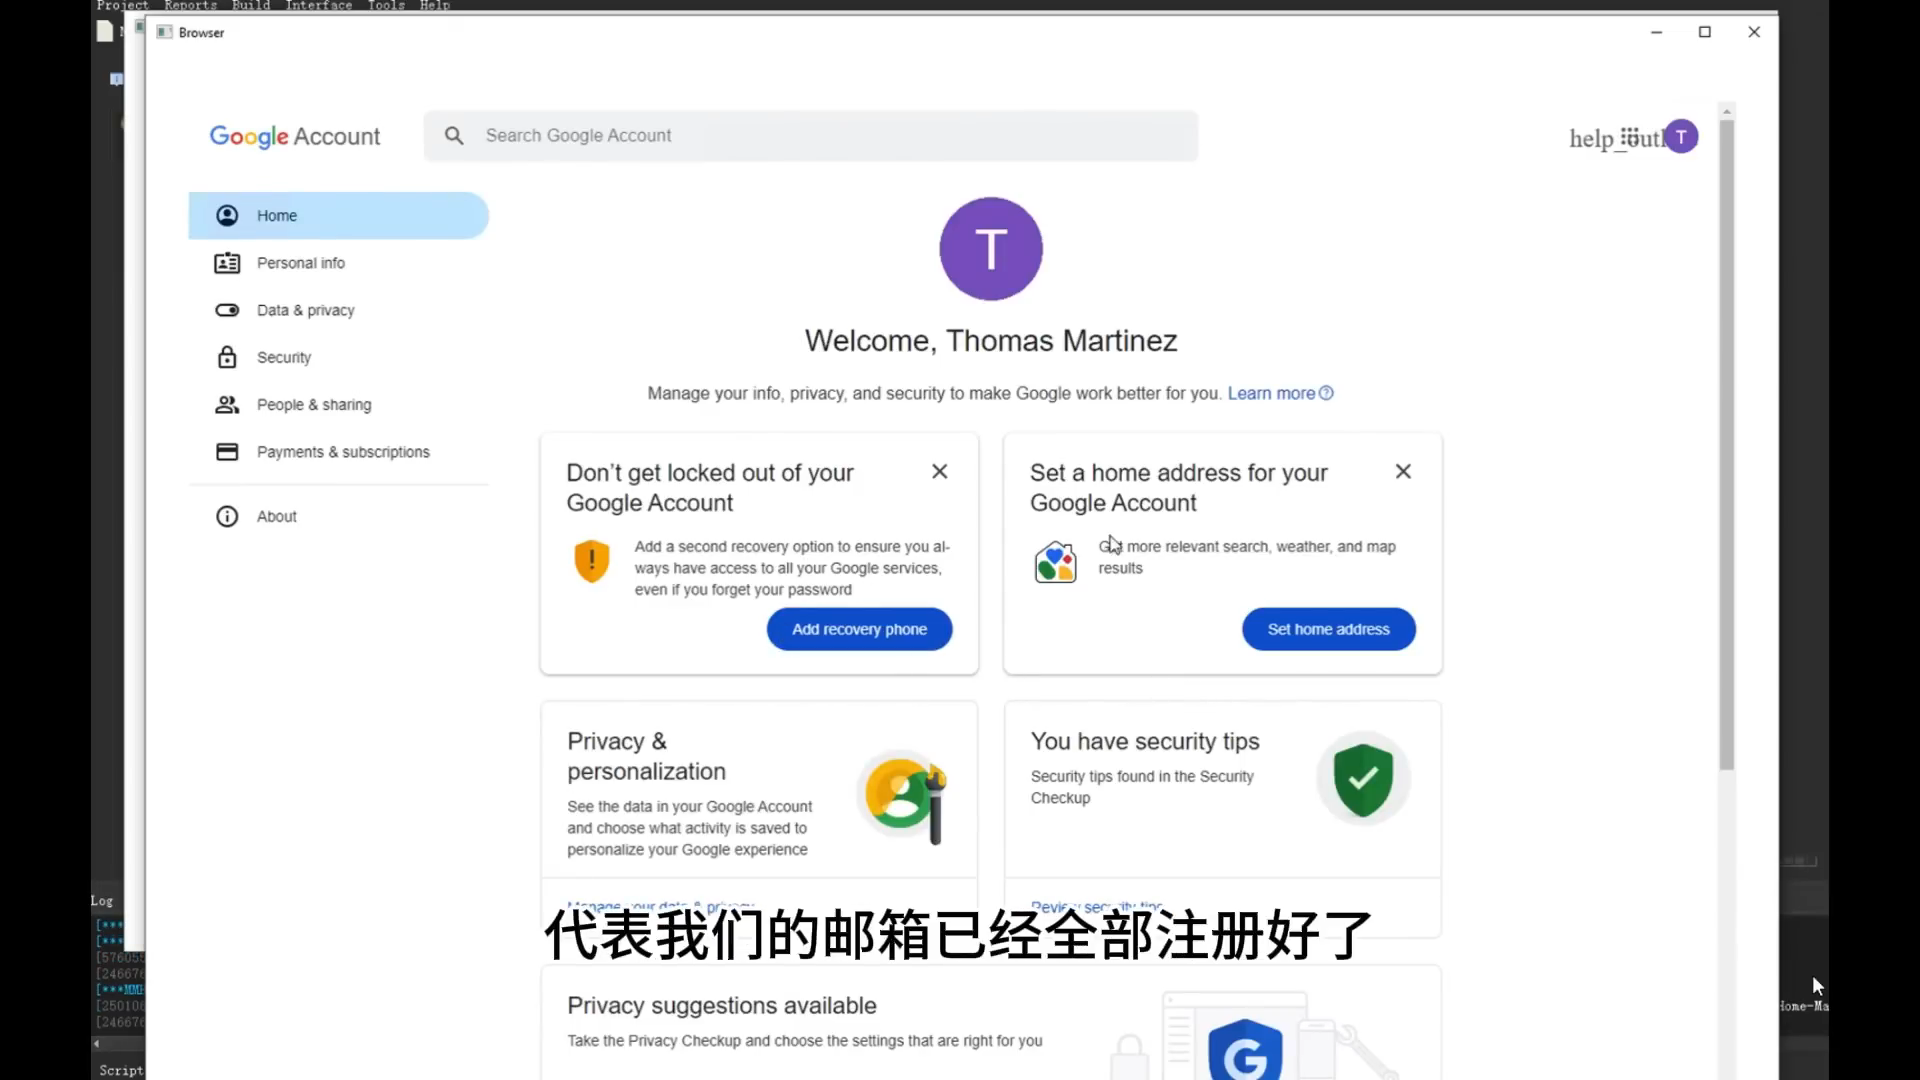Screen dimensions: 1920x1080
Task: Click the magnifier icon in search bar
Action: pos(454,135)
